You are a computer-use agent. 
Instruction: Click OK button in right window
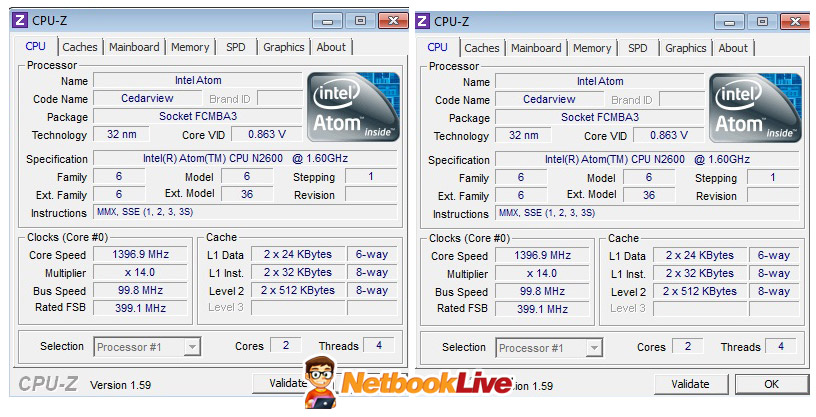(771, 384)
